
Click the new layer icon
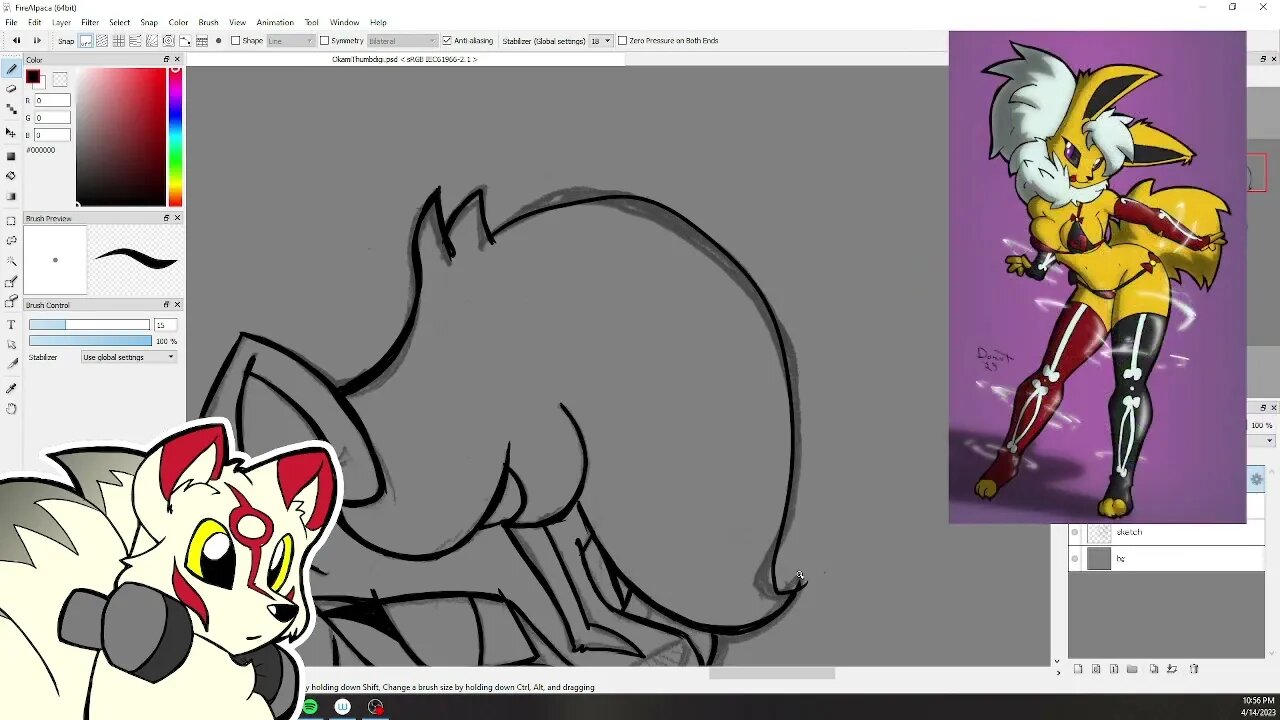pos(1078,669)
